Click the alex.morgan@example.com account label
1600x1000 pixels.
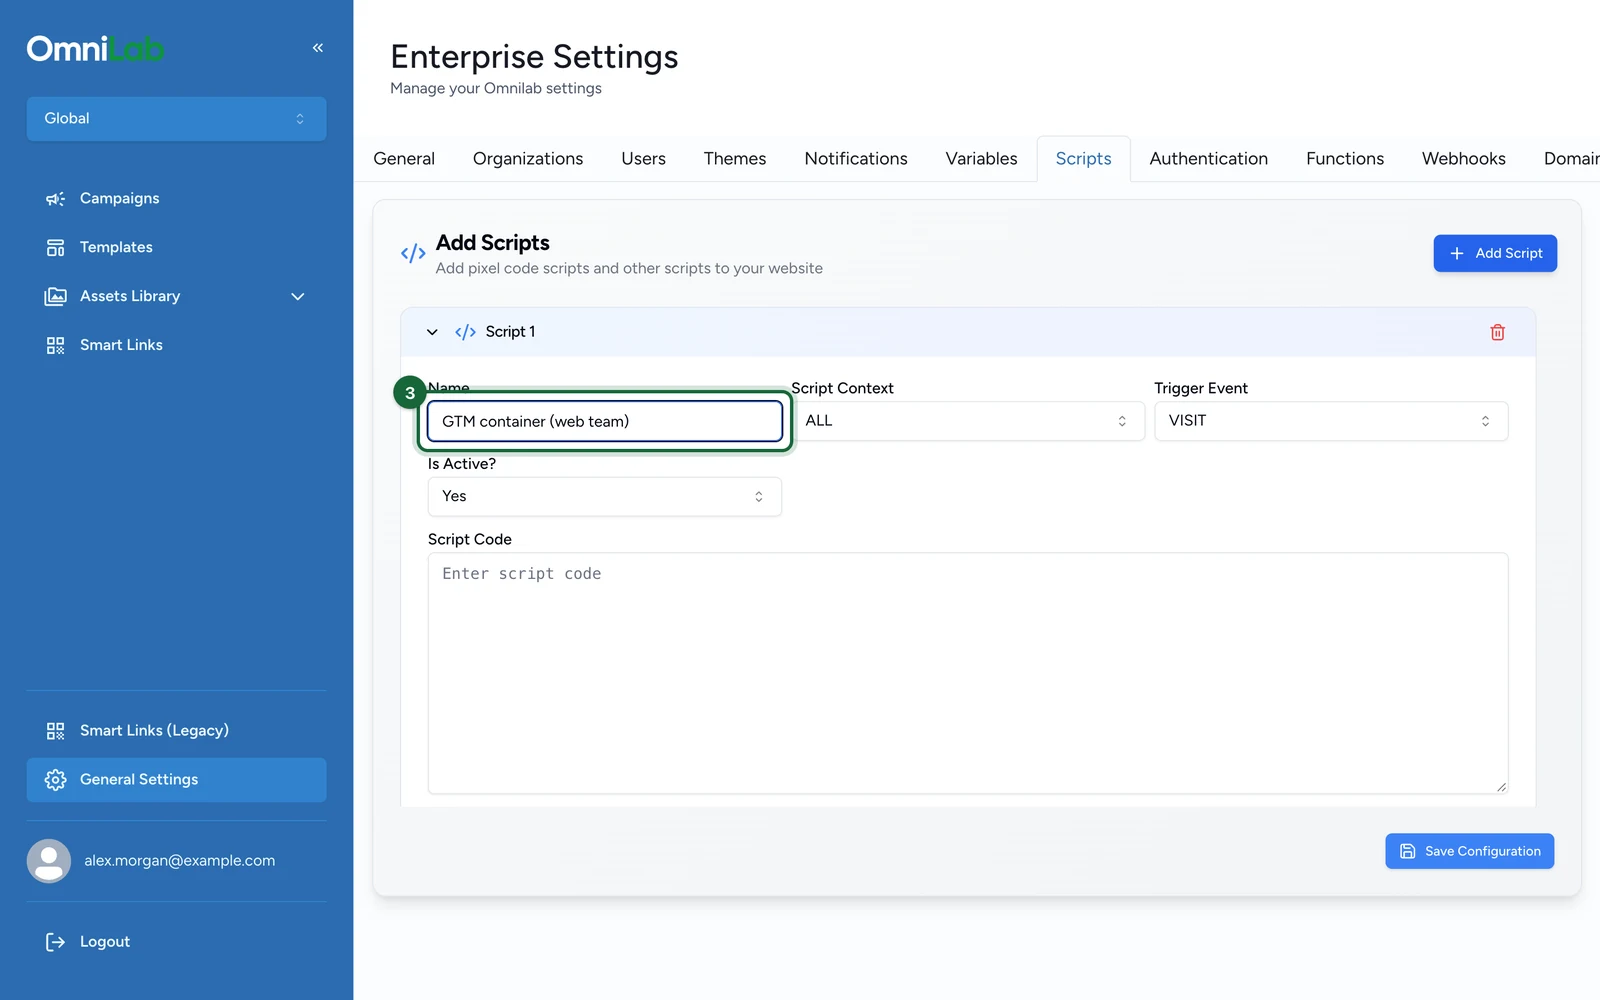[179, 861]
